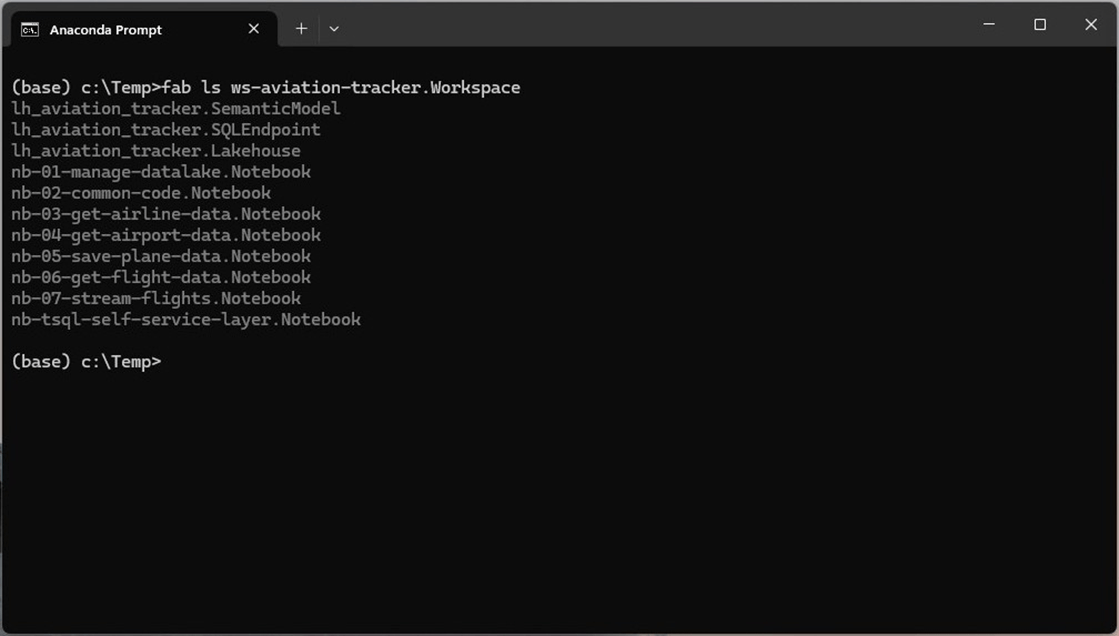The width and height of the screenshot is (1119, 636).
Task: Open a new terminal tab
Action: [301, 29]
